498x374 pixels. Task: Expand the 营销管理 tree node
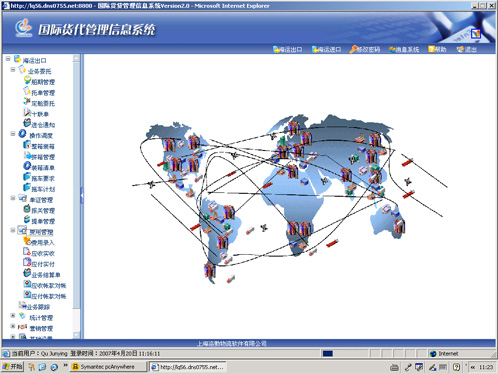point(13,326)
